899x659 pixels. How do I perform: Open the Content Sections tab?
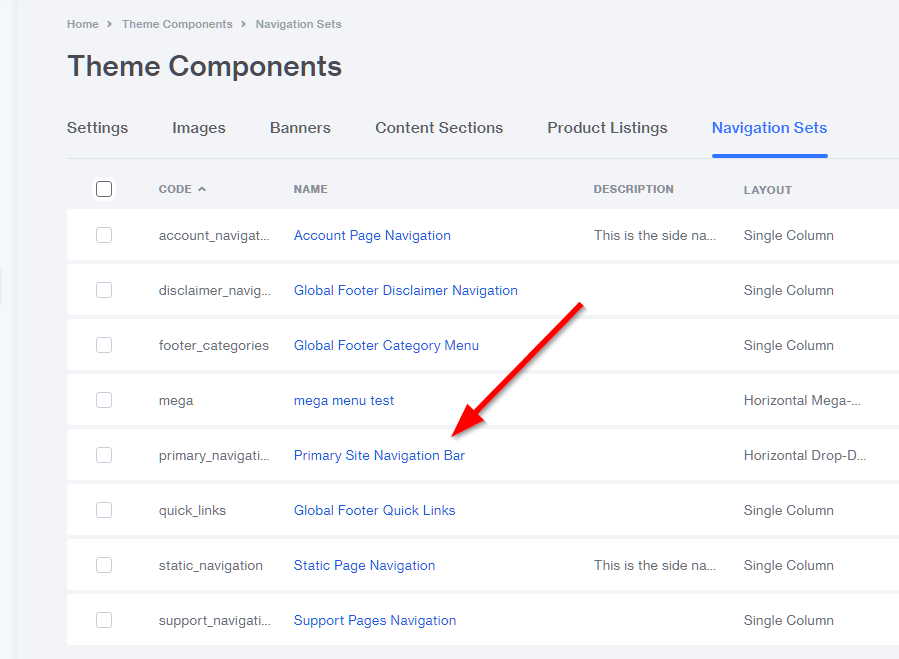439,128
